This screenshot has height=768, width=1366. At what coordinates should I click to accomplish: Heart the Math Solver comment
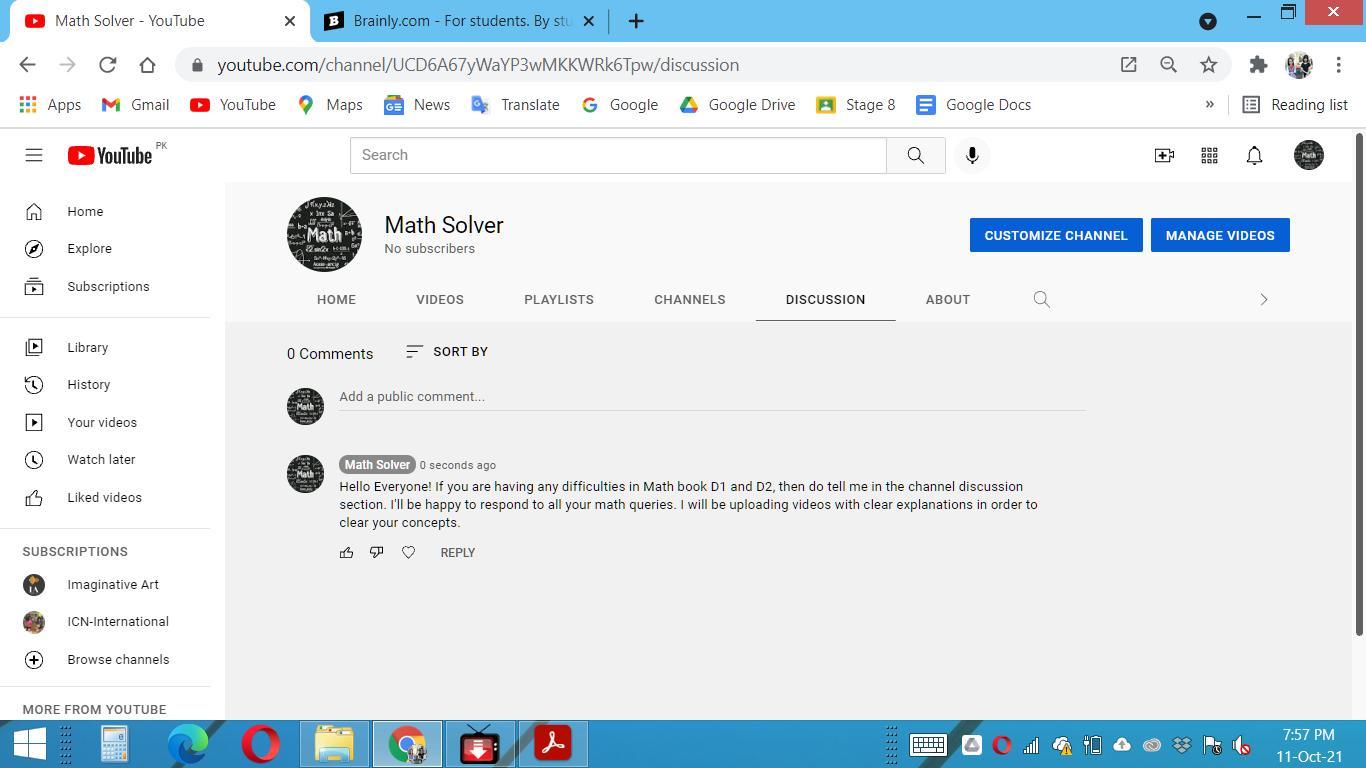(x=408, y=552)
